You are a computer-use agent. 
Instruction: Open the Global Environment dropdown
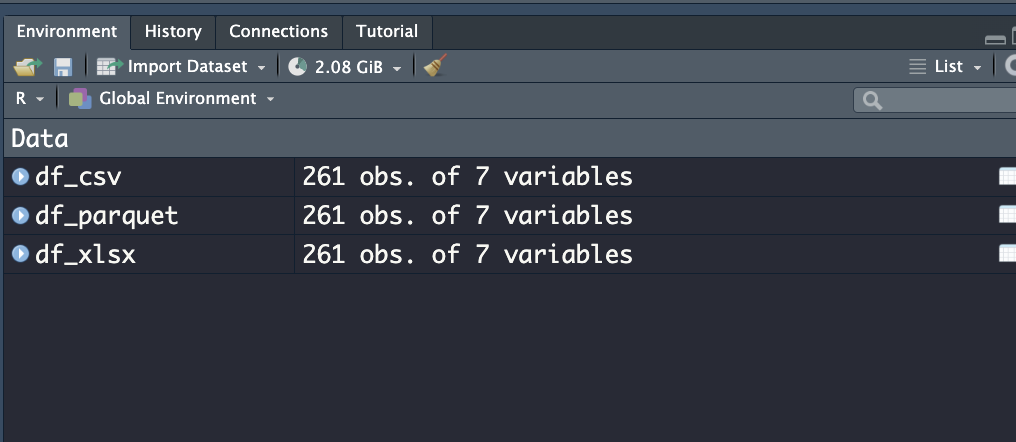(172, 99)
